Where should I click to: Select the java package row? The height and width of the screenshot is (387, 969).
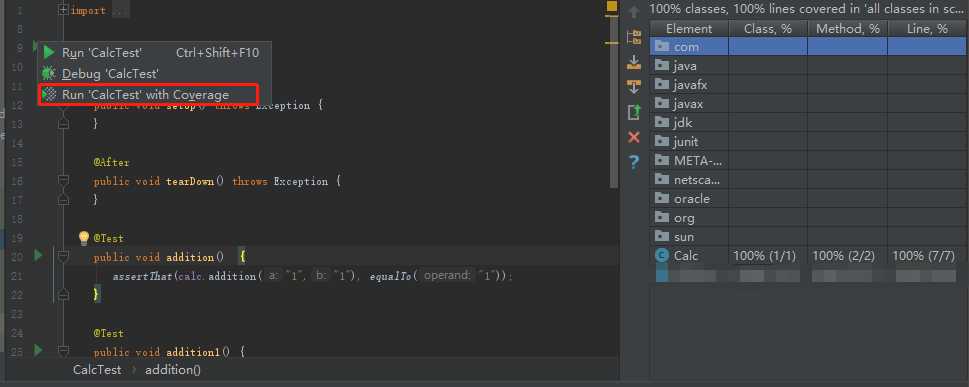click(x=809, y=66)
